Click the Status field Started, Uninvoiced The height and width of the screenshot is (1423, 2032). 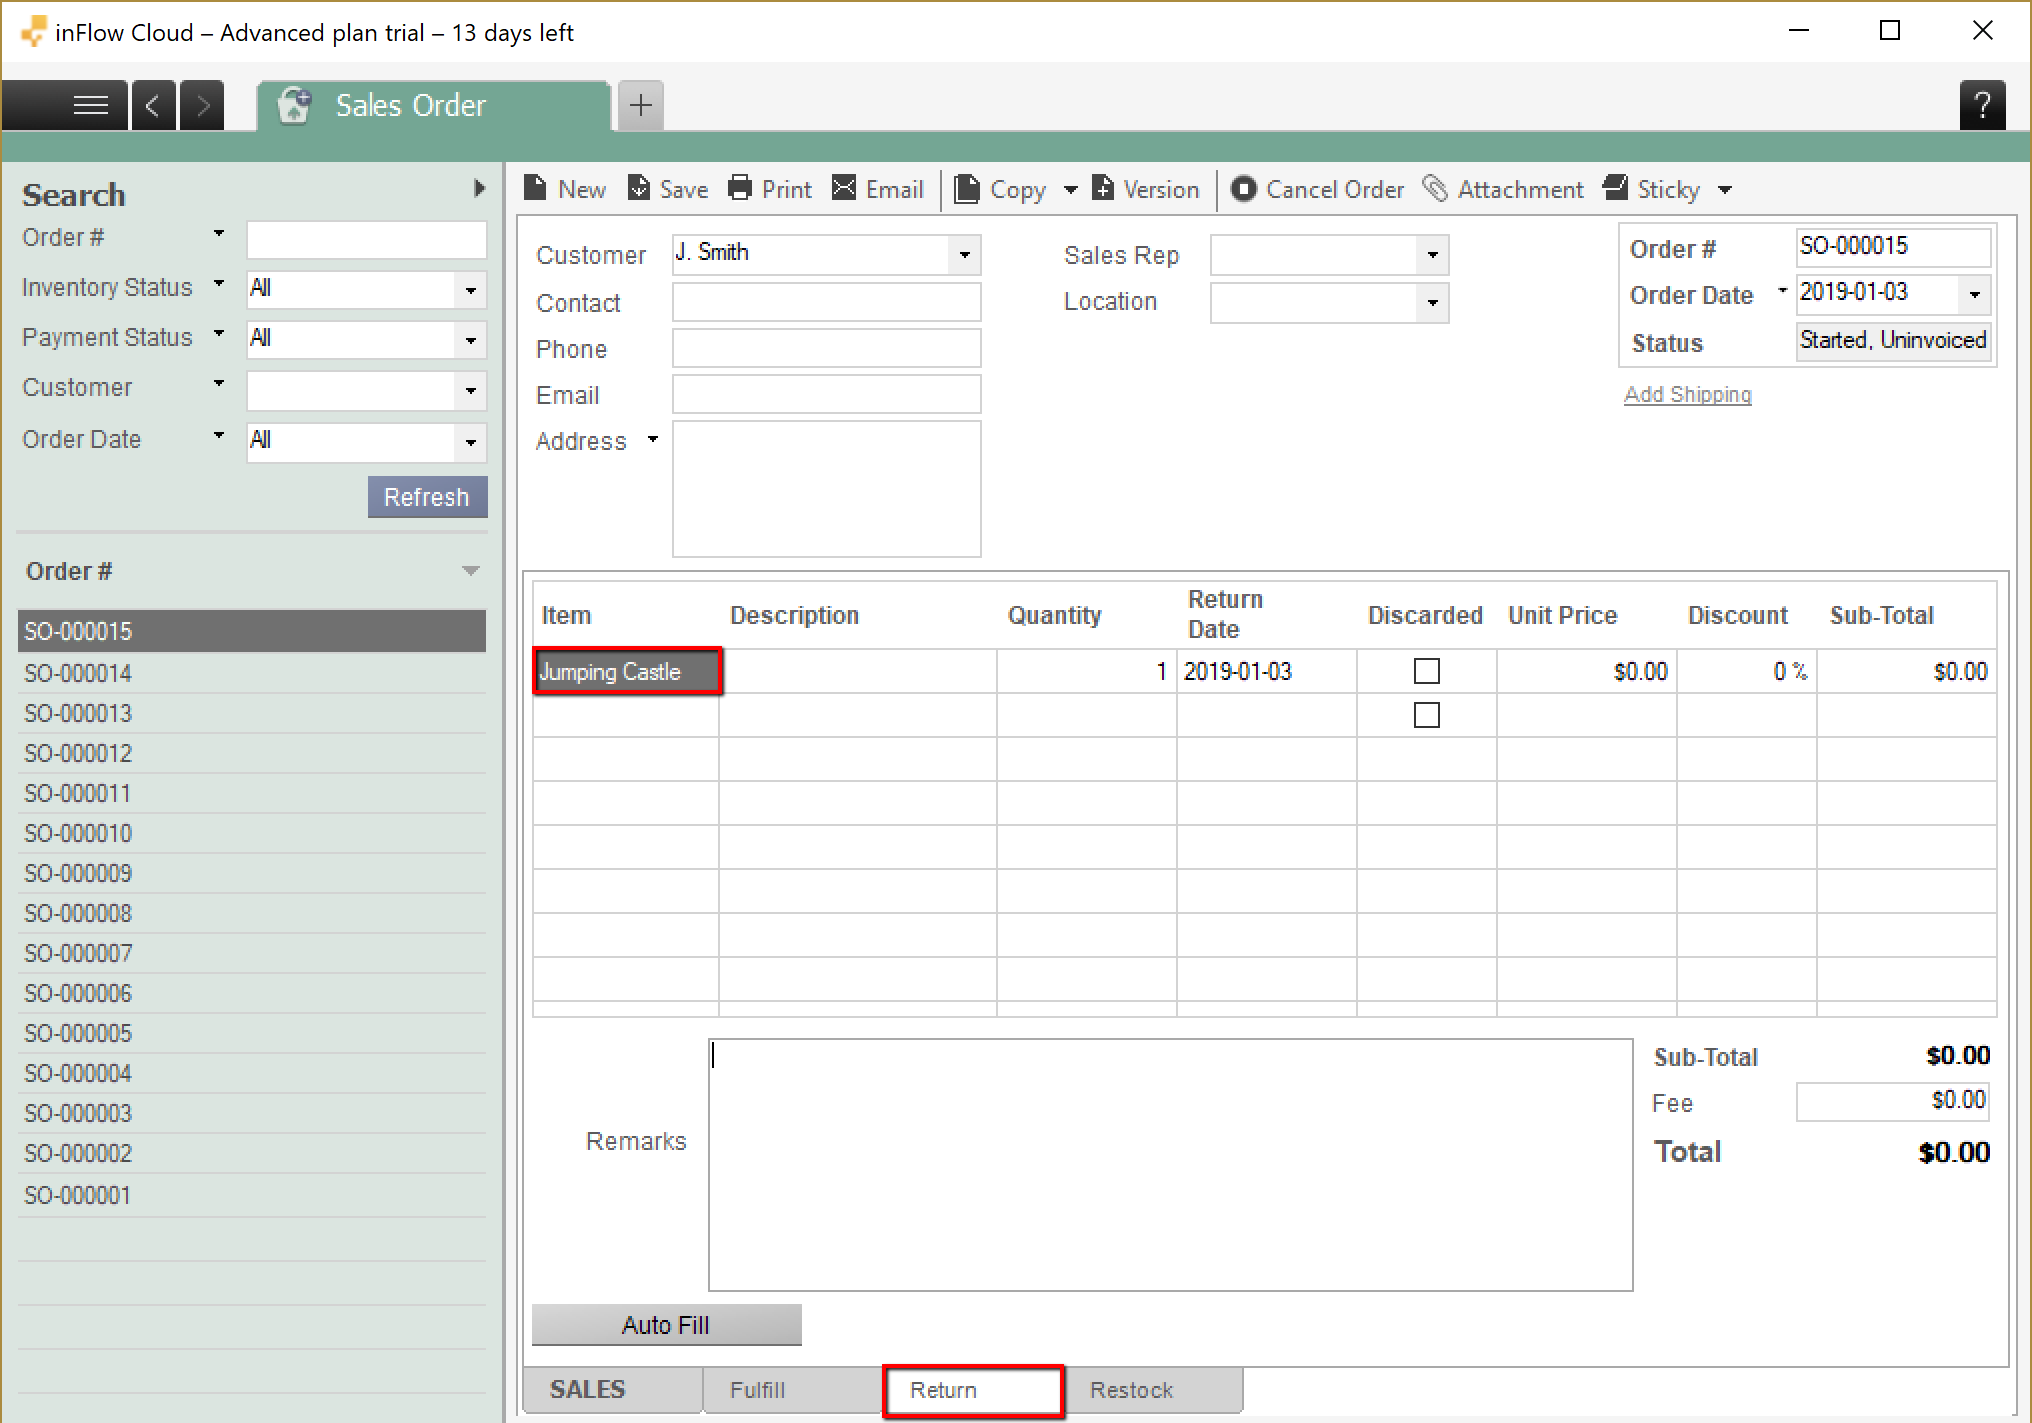pos(1893,341)
